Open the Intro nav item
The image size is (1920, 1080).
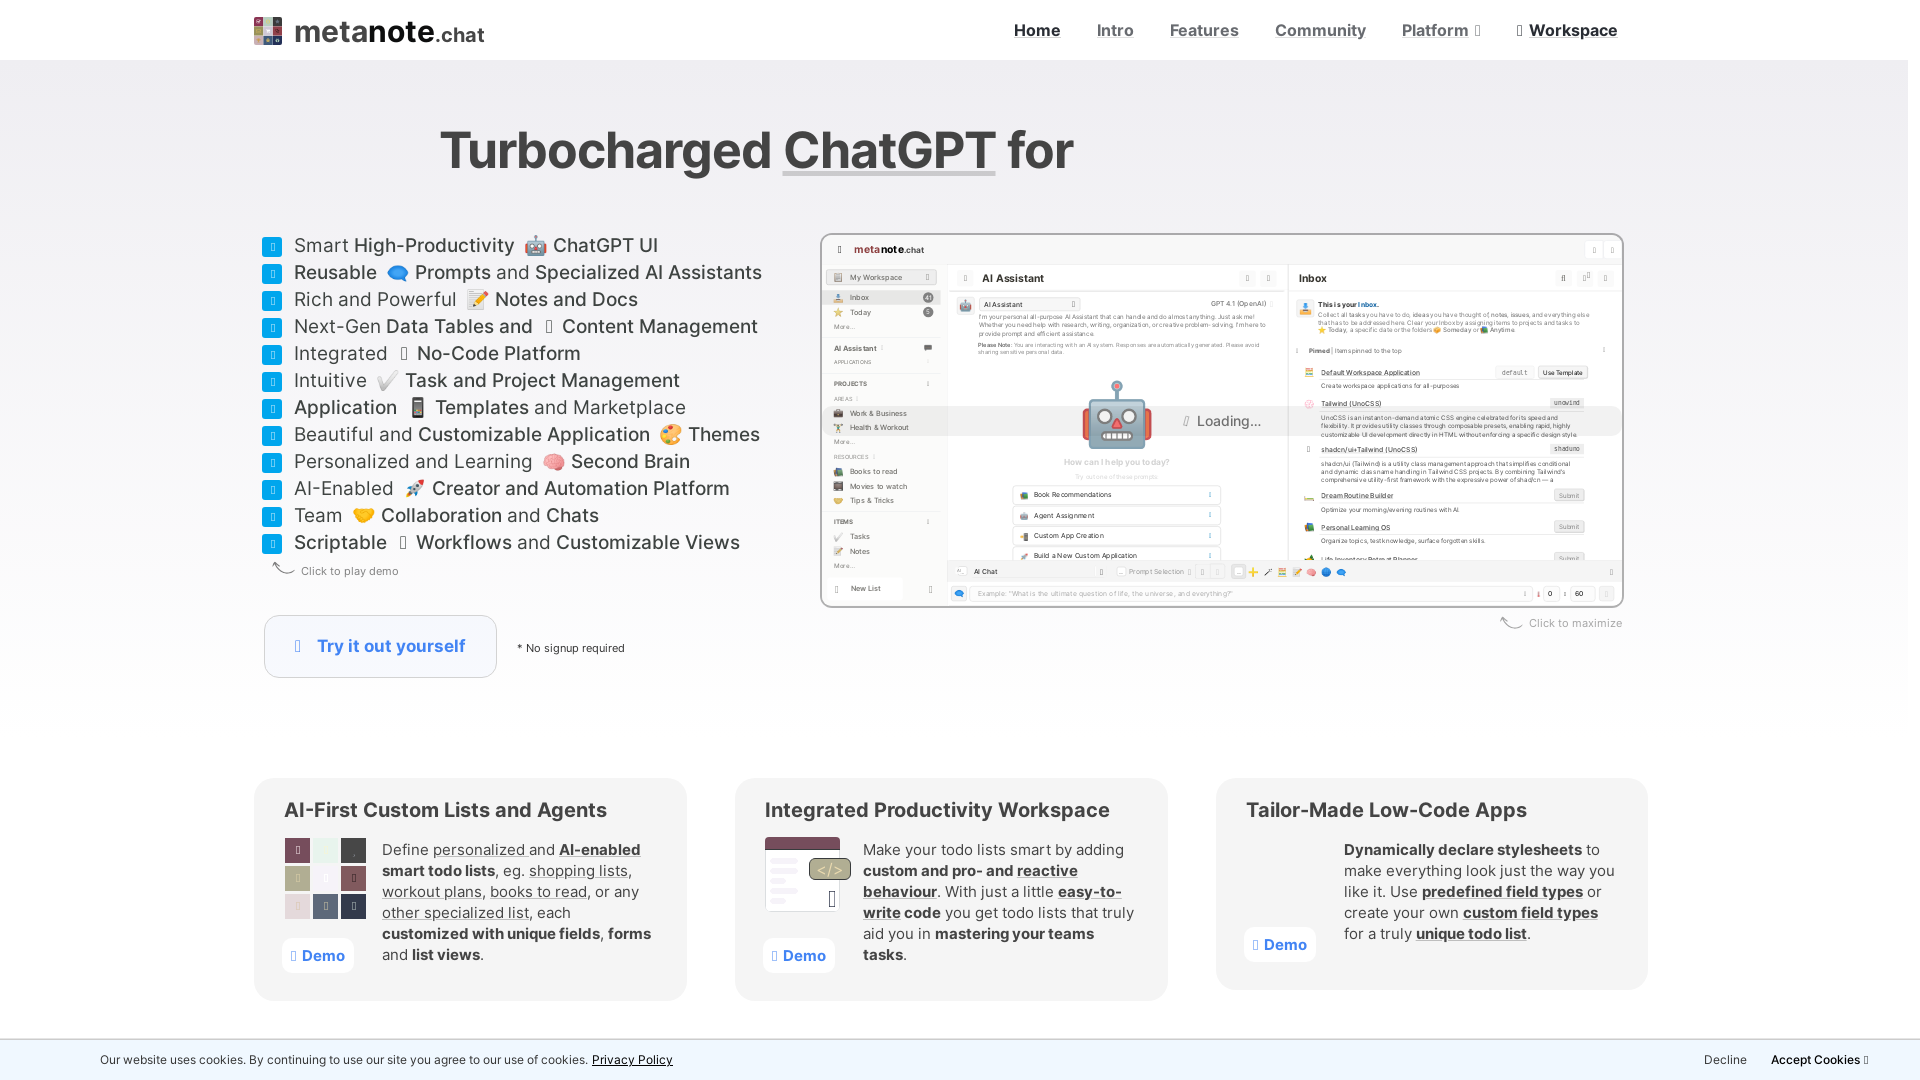(x=1115, y=30)
